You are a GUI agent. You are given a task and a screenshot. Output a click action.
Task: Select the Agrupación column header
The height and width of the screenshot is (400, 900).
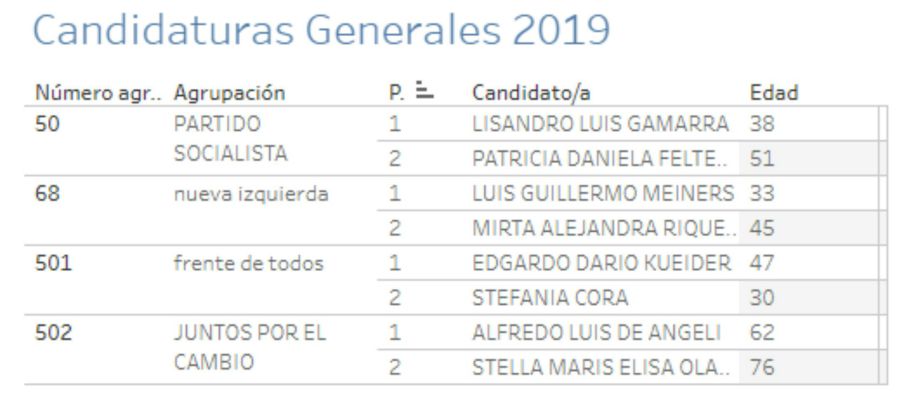230,94
